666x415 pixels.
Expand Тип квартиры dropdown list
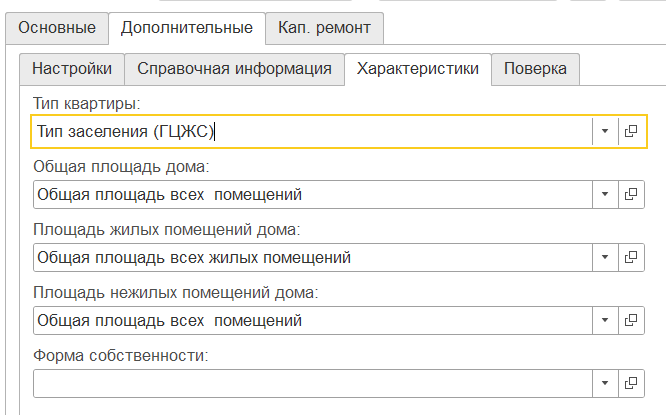tap(605, 131)
